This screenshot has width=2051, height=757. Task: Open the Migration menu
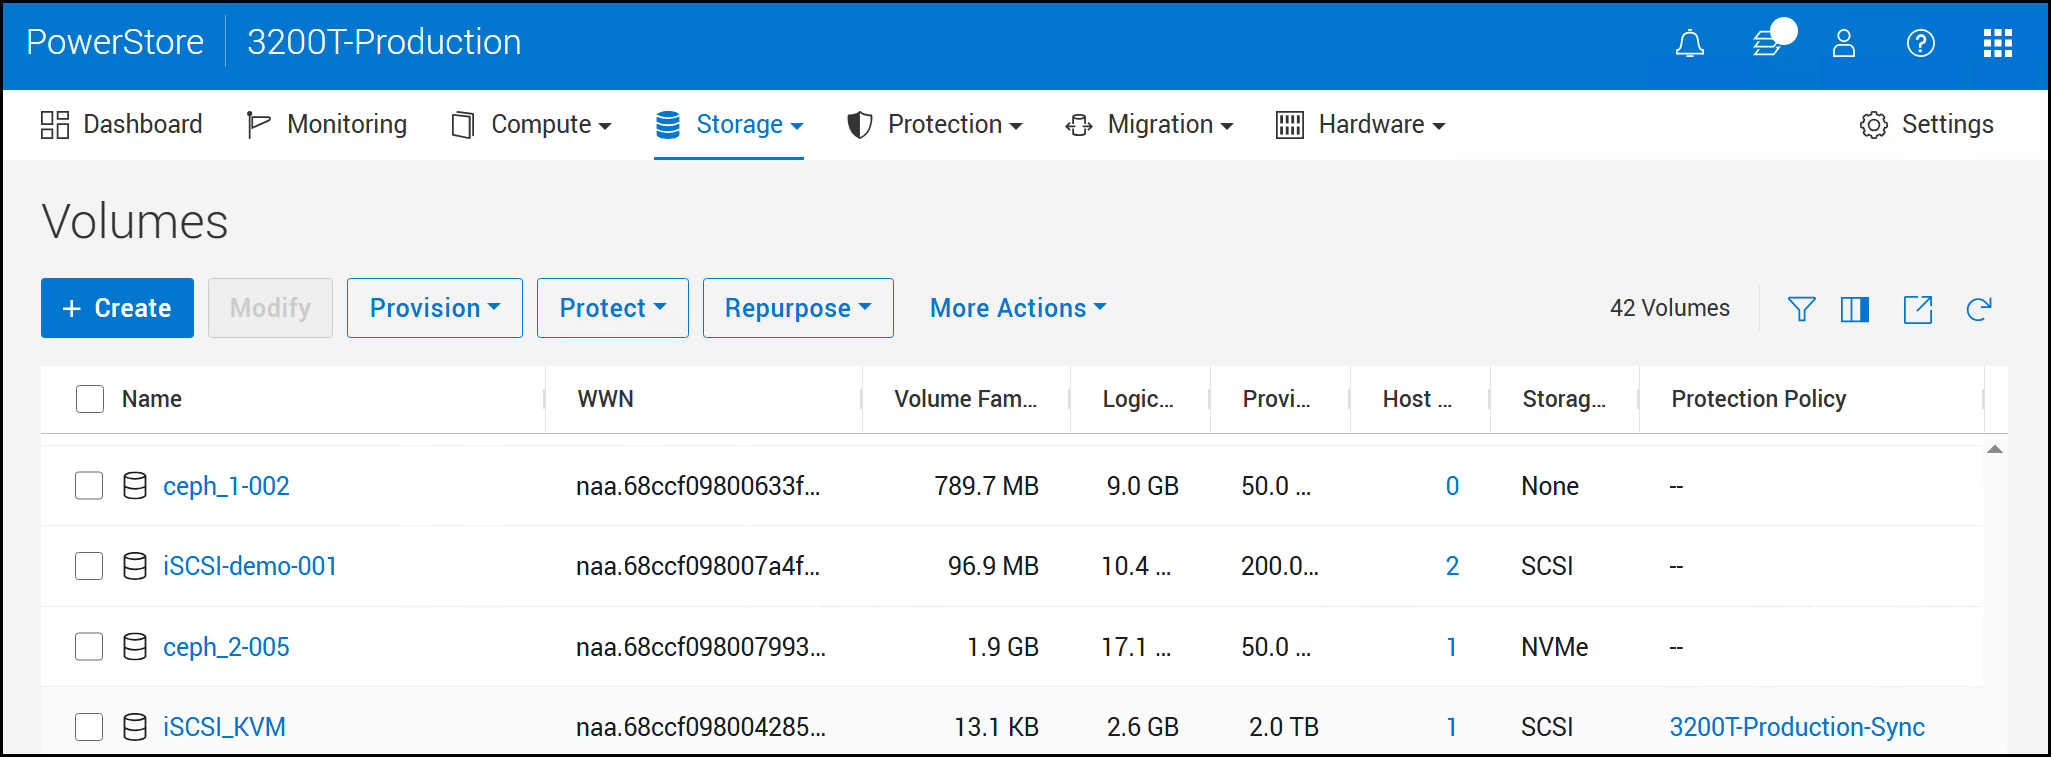click(x=1150, y=125)
